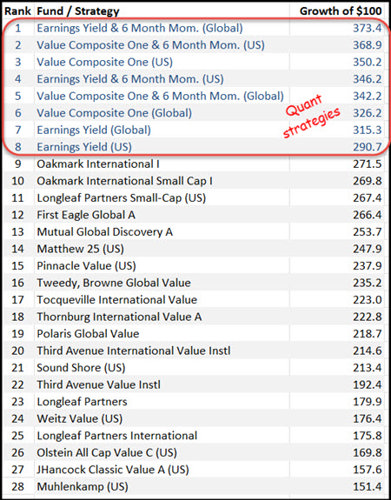Viewport: 391px width, 500px height.
Task: Click the 'Muhlenkamp (US)' cell
Action: (x=82, y=487)
